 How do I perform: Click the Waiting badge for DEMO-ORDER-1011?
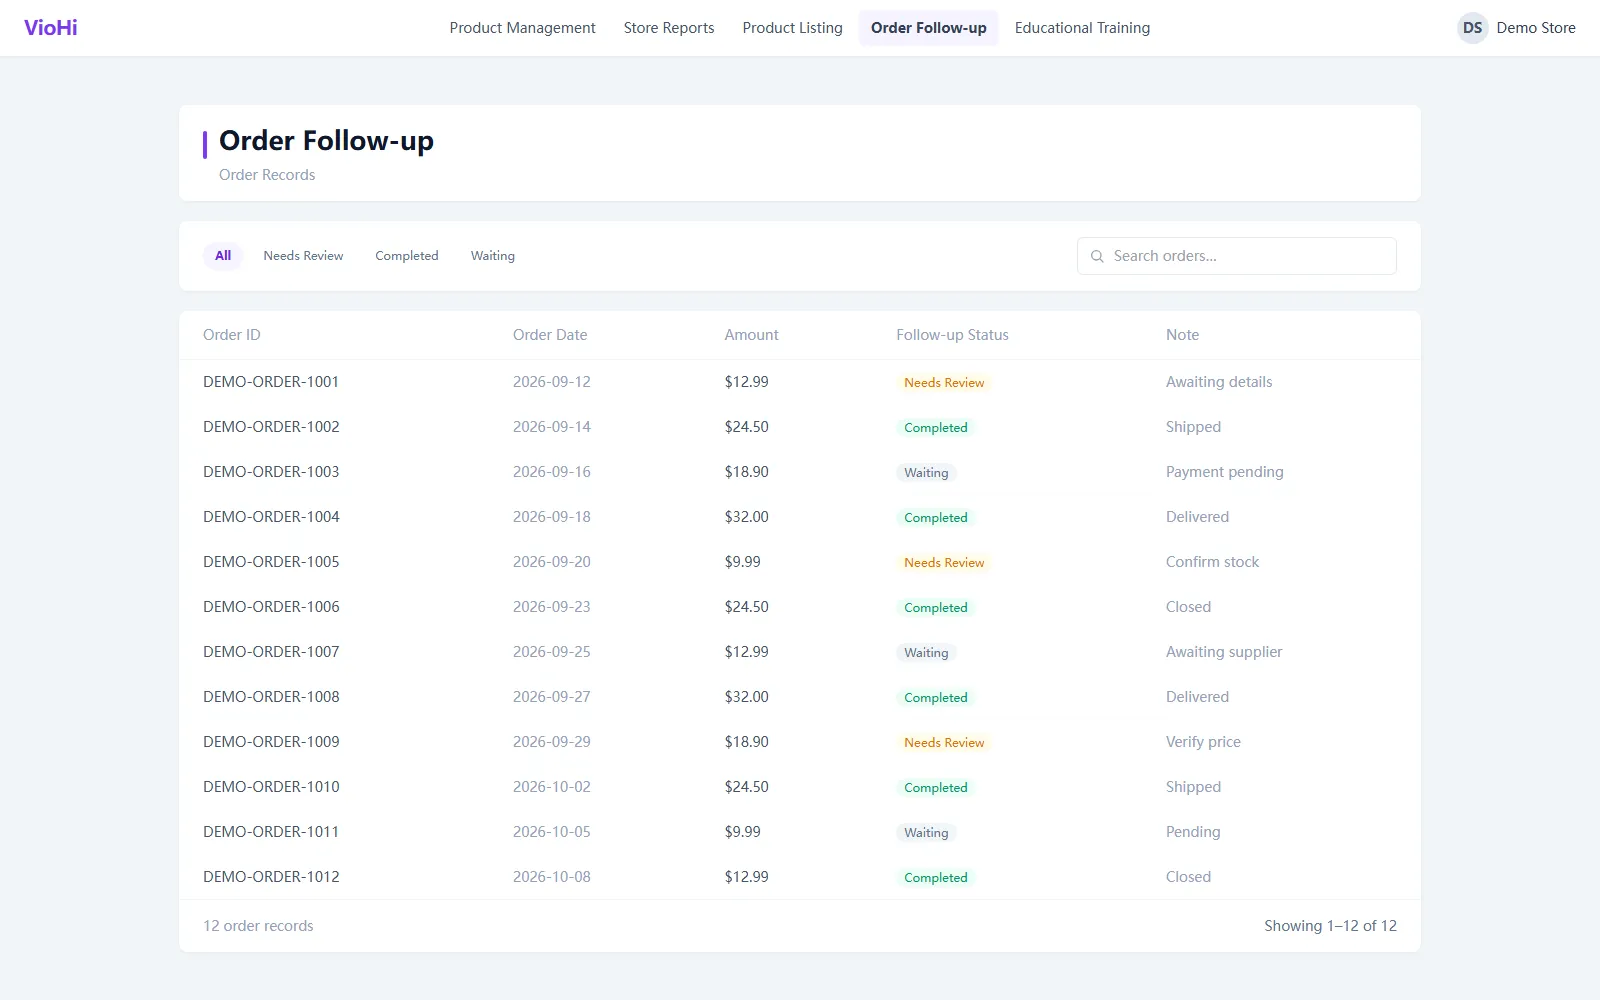pyautogui.click(x=926, y=833)
